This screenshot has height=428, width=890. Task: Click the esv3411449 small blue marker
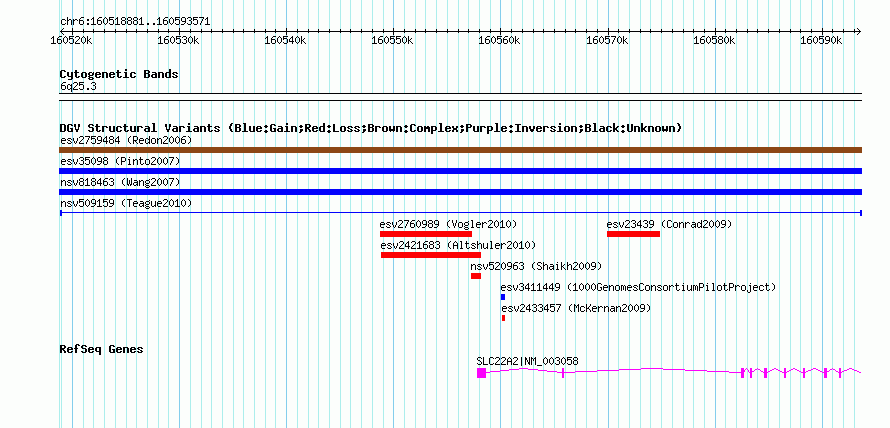(x=503, y=297)
